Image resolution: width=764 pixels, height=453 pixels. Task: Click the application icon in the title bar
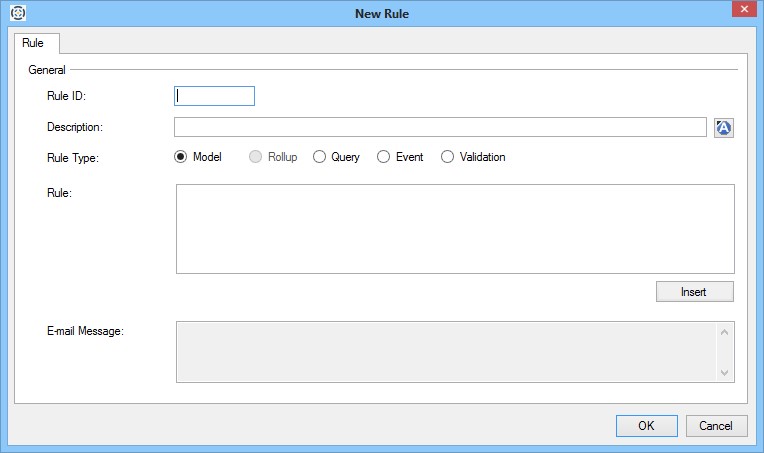coord(17,13)
